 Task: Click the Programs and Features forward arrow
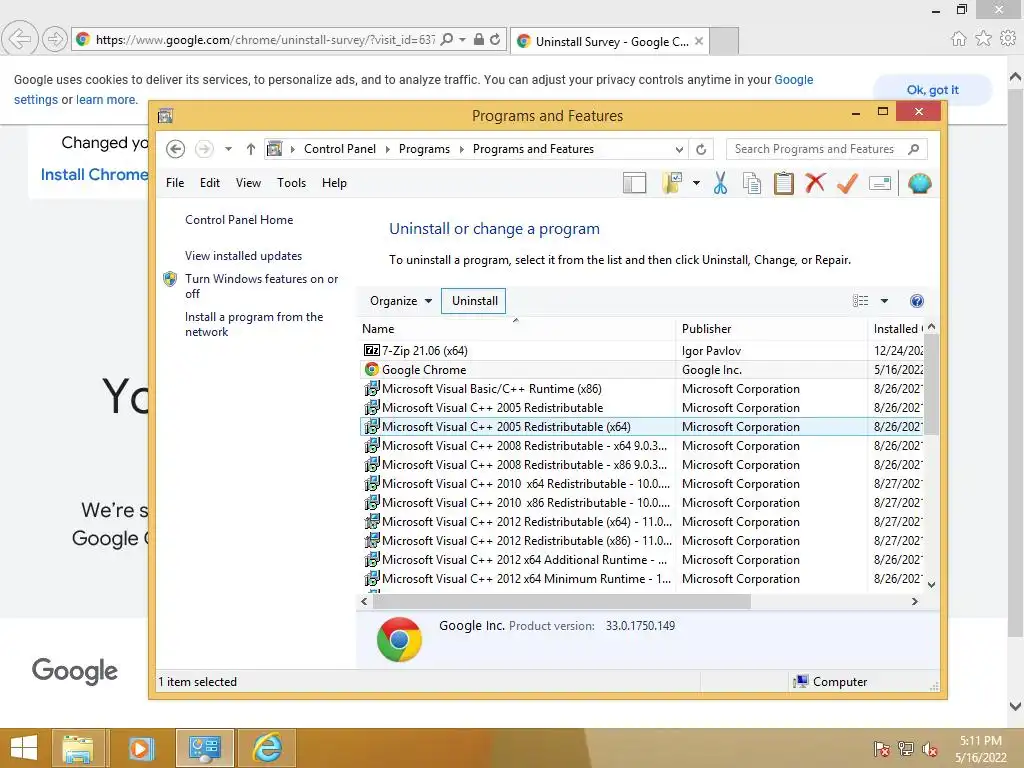pyautogui.click(x=204, y=149)
